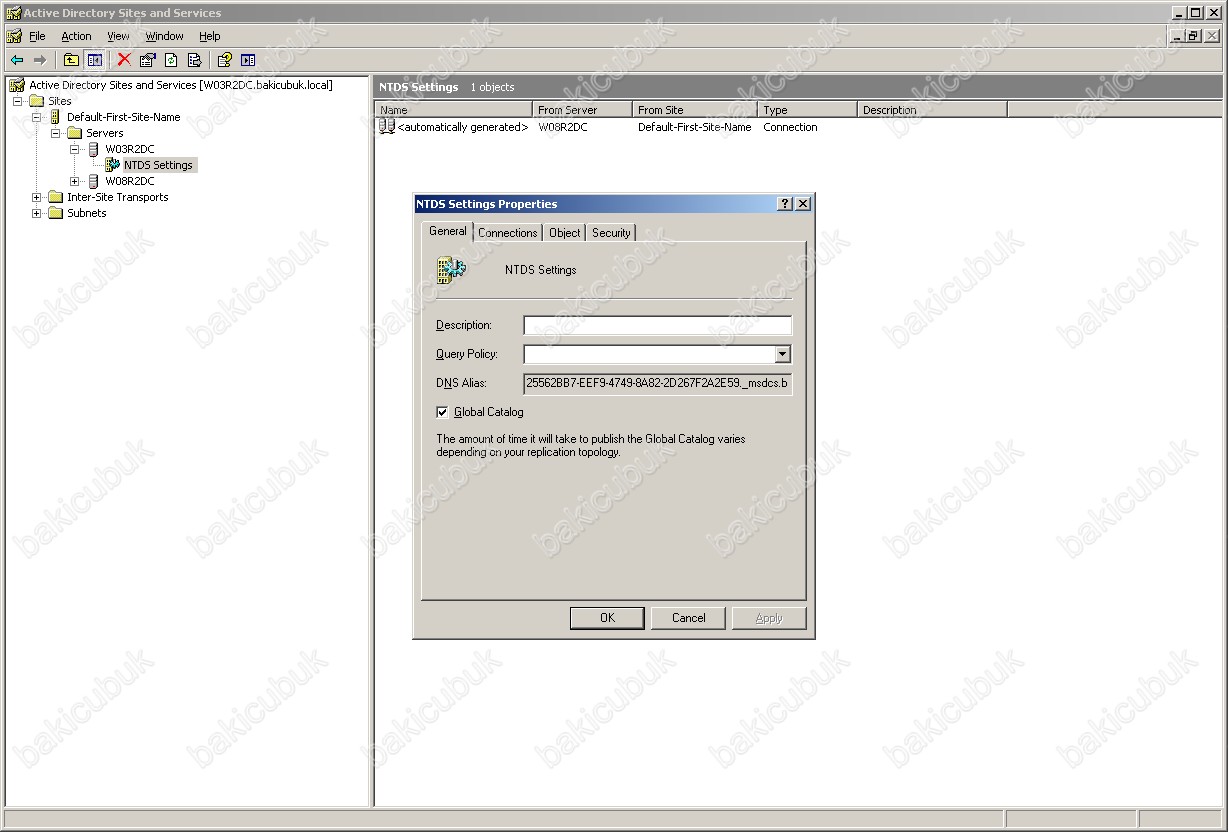This screenshot has width=1228, height=832.
Task: Sort by the From Server column header
Action: 583,110
